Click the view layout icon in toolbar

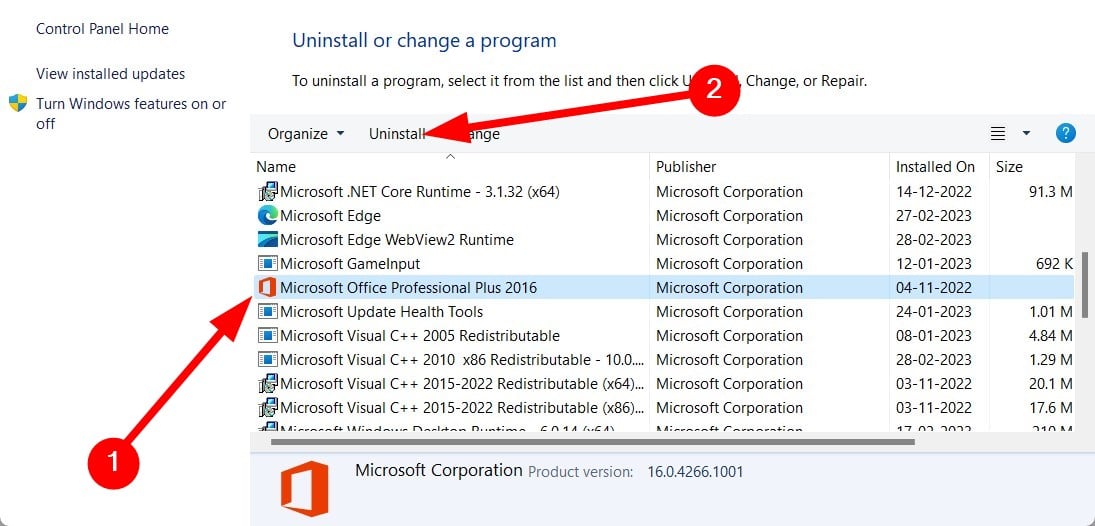pyautogui.click(x=998, y=133)
